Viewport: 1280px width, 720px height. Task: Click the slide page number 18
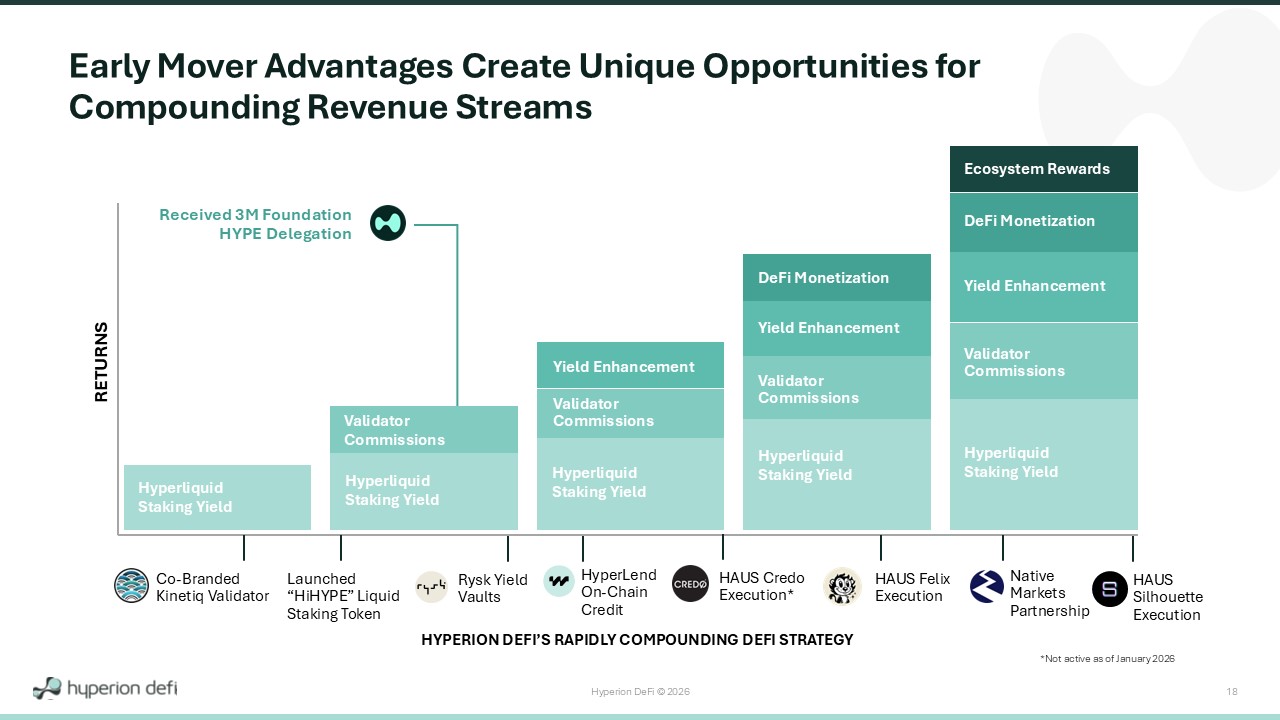tap(1232, 692)
